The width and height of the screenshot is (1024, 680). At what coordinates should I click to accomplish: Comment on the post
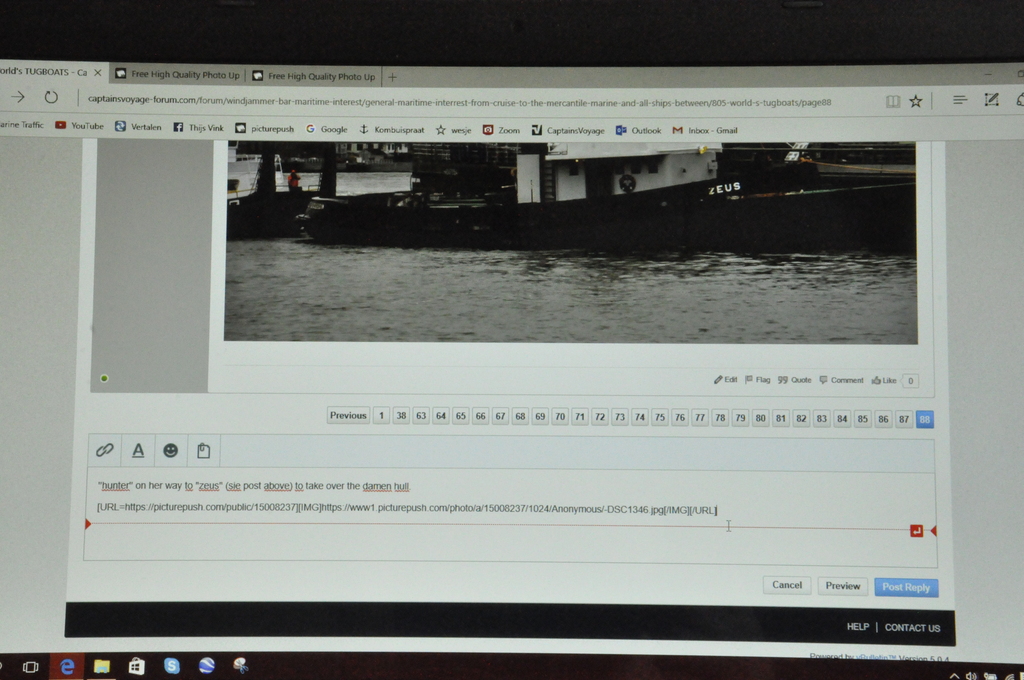pos(841,380)
